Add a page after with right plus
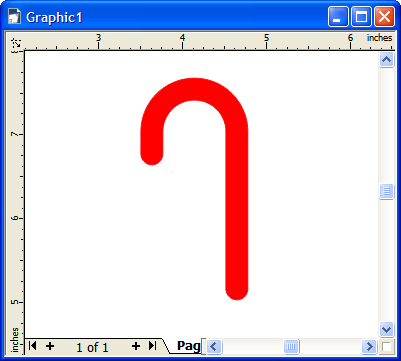This screenshot has height=361, width=401. point(135,346)
